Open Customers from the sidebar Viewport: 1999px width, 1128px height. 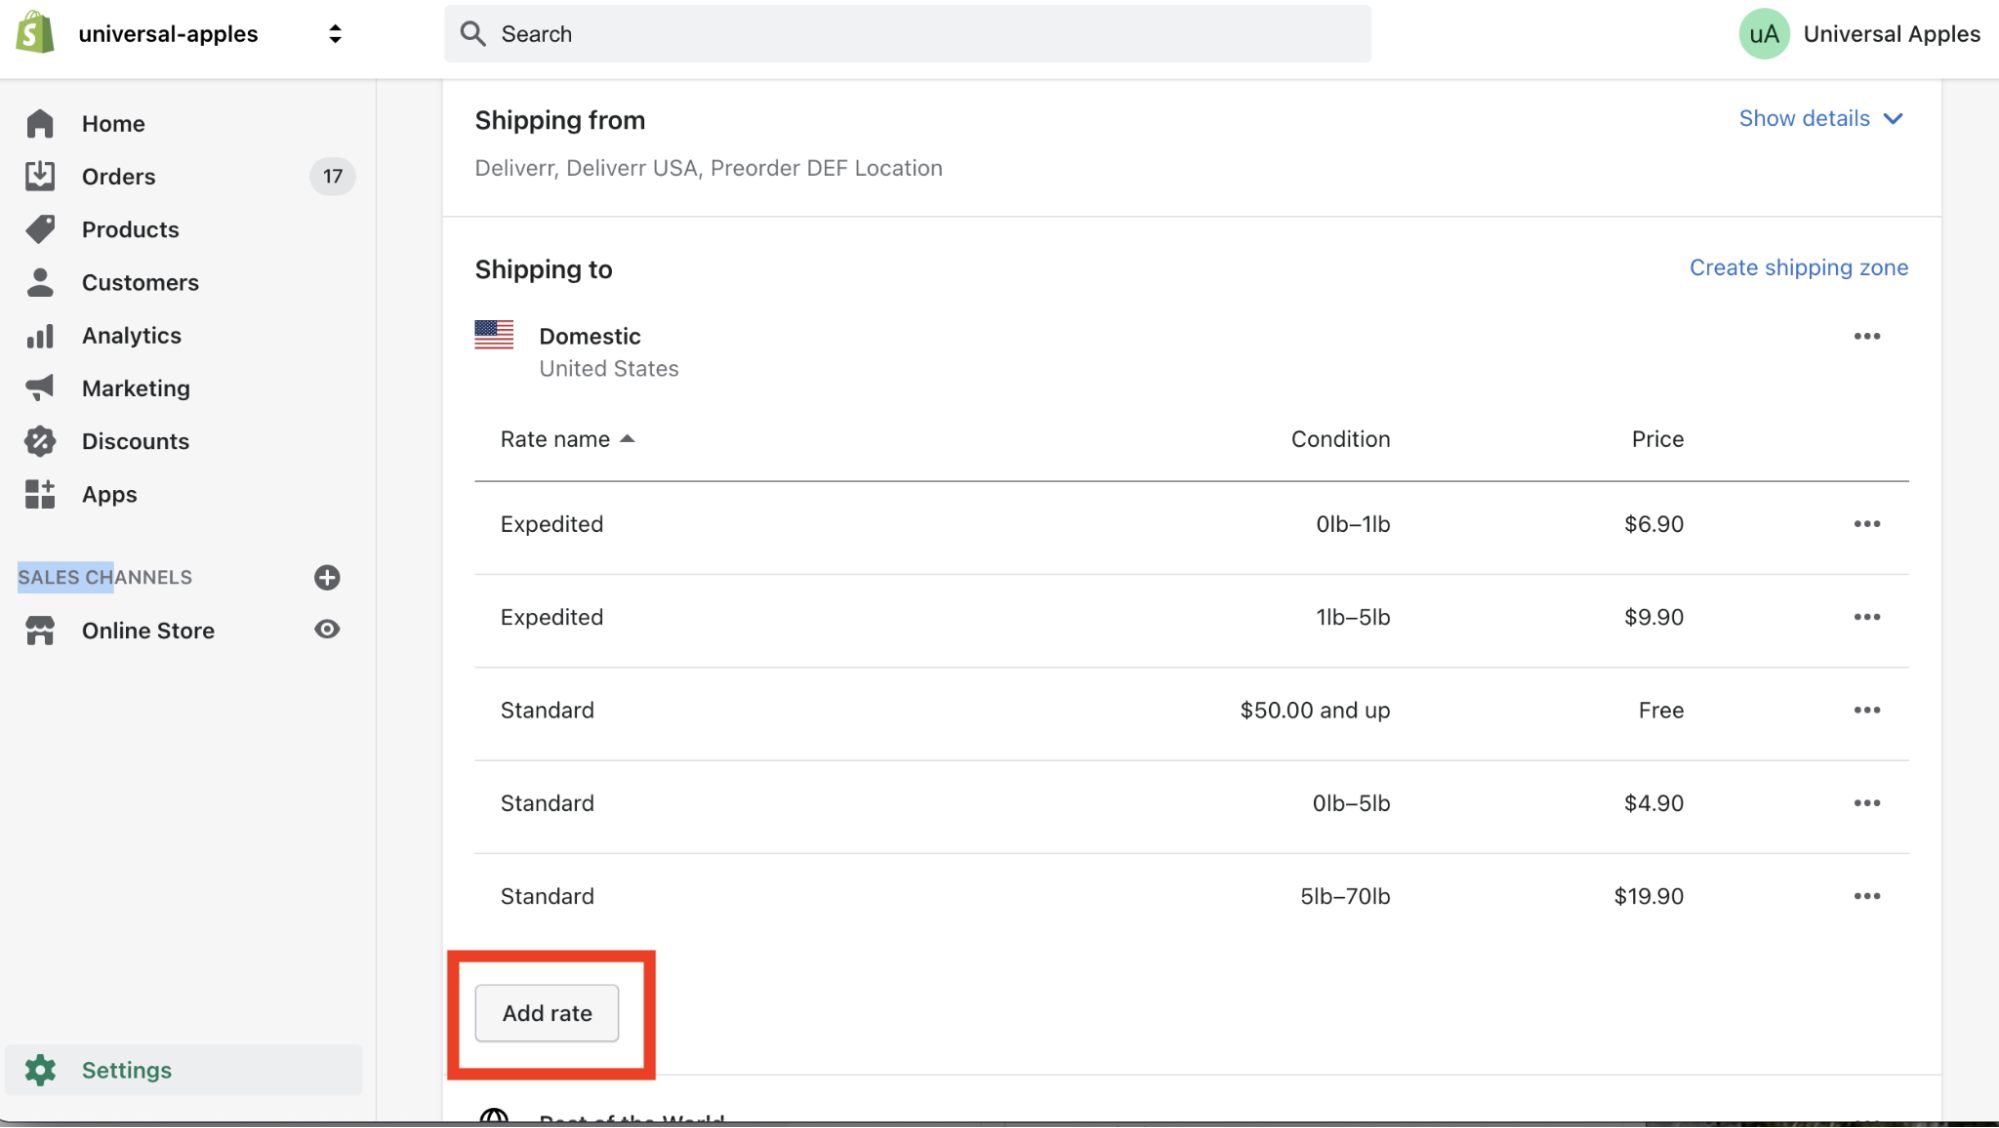pos(139,282)
